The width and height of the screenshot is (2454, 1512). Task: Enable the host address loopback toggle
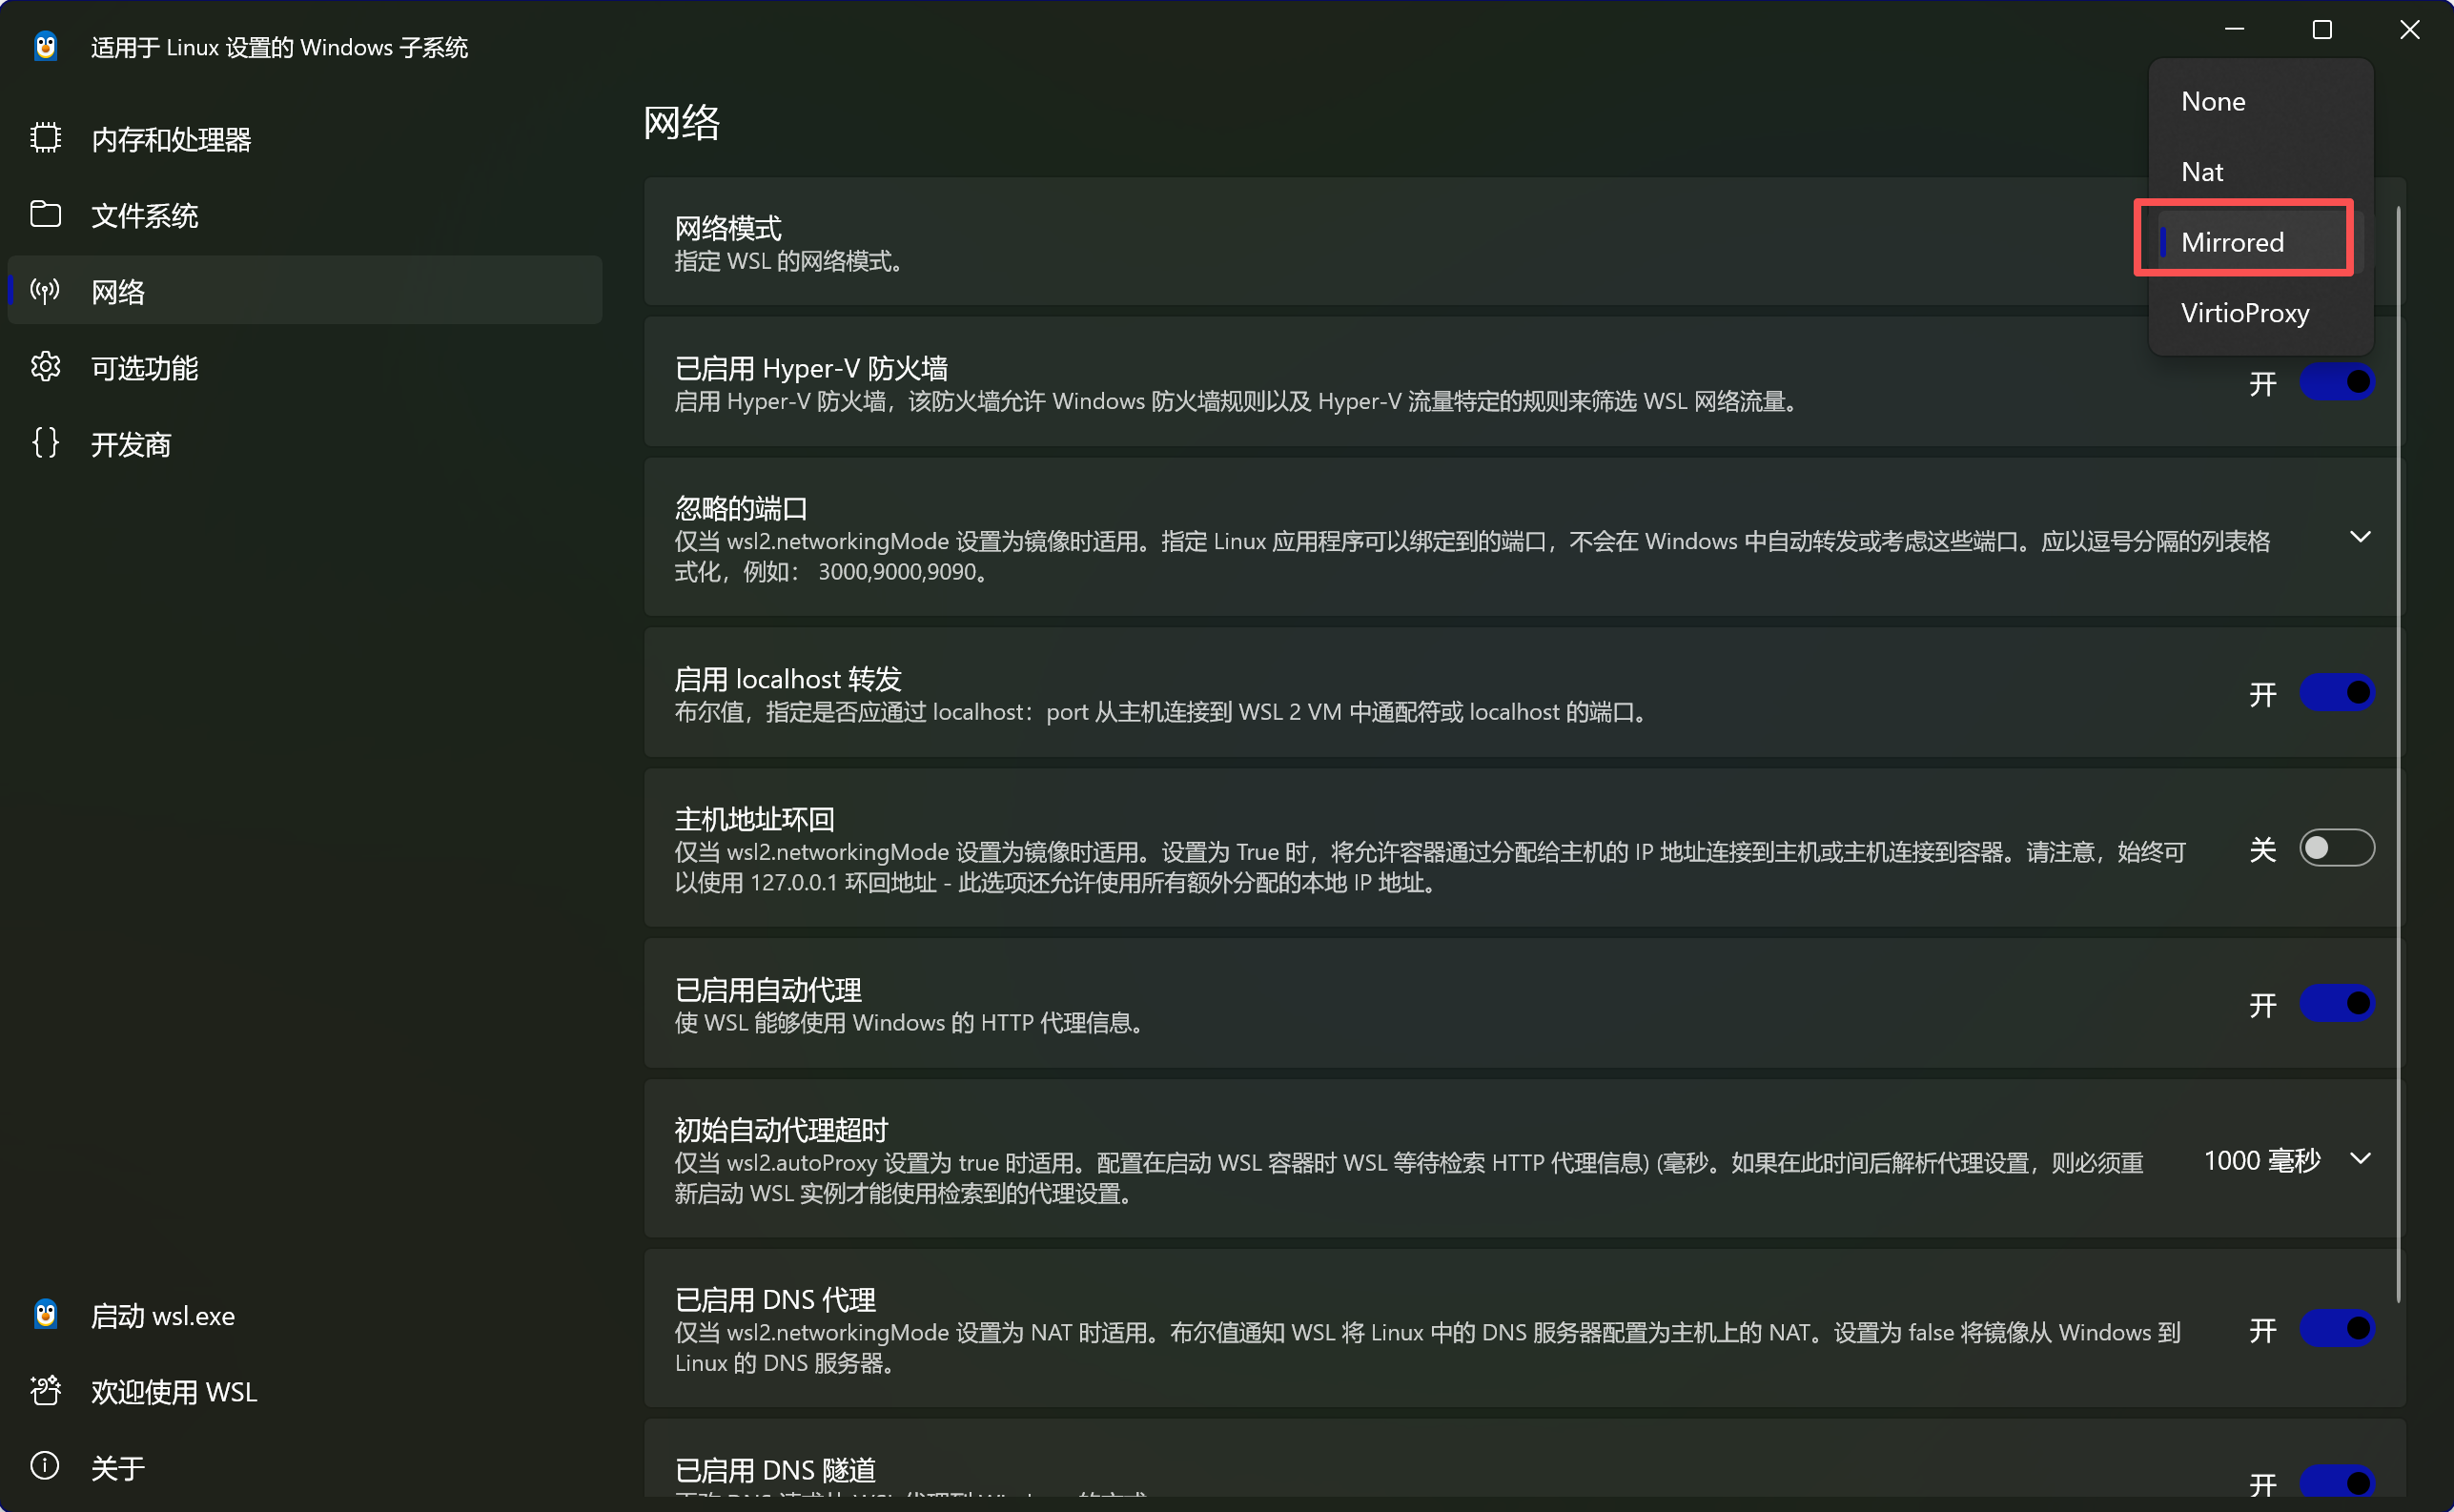(2336, 848)
